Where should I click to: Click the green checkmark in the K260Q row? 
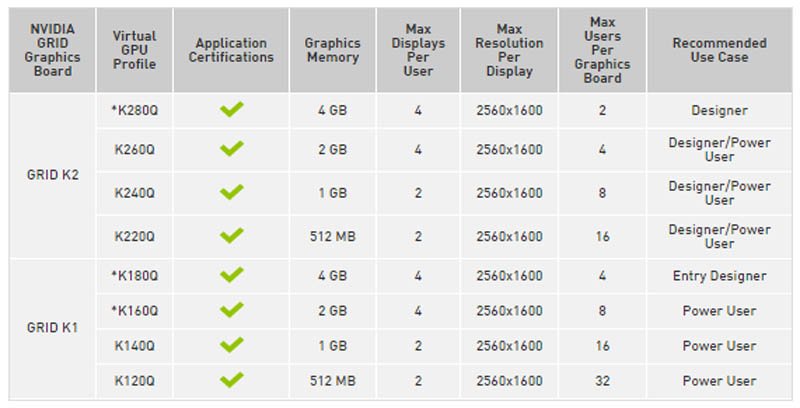pos(232,148)
